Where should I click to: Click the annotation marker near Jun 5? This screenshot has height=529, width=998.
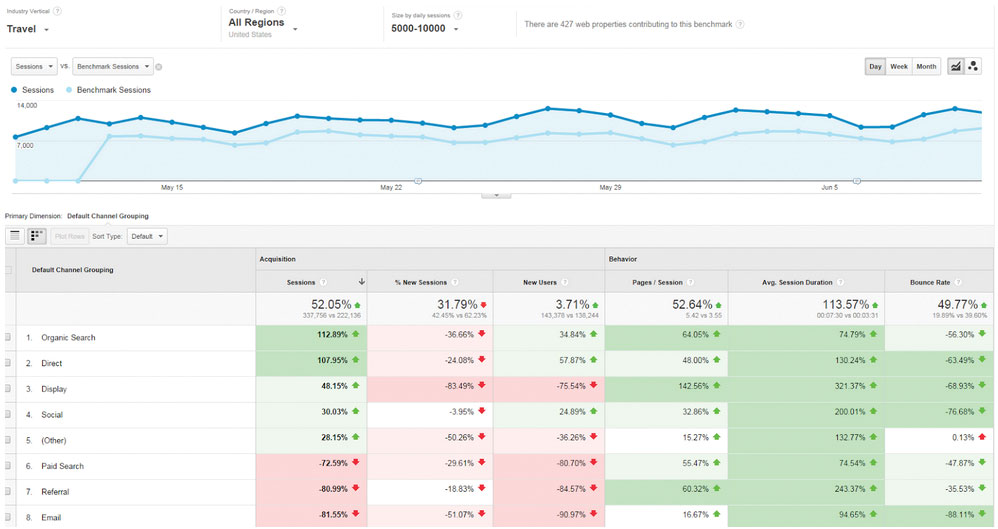(857, 181)
